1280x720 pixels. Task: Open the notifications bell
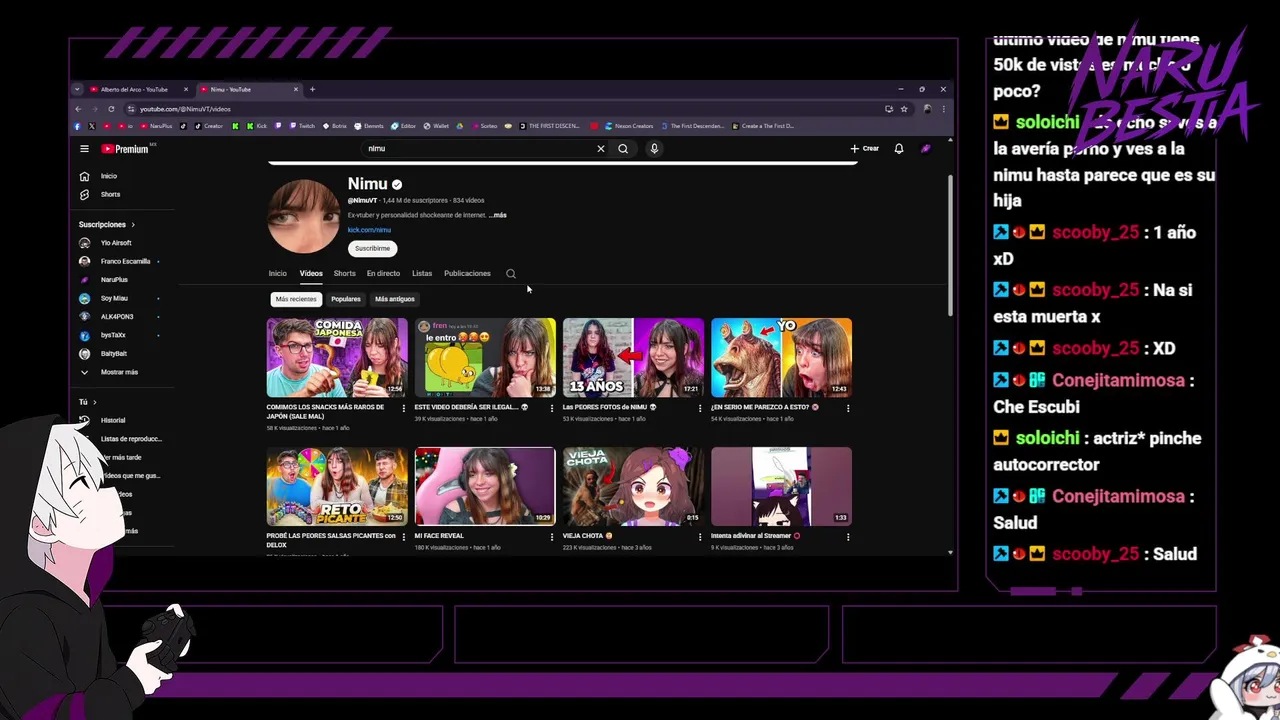click(899, 149)
